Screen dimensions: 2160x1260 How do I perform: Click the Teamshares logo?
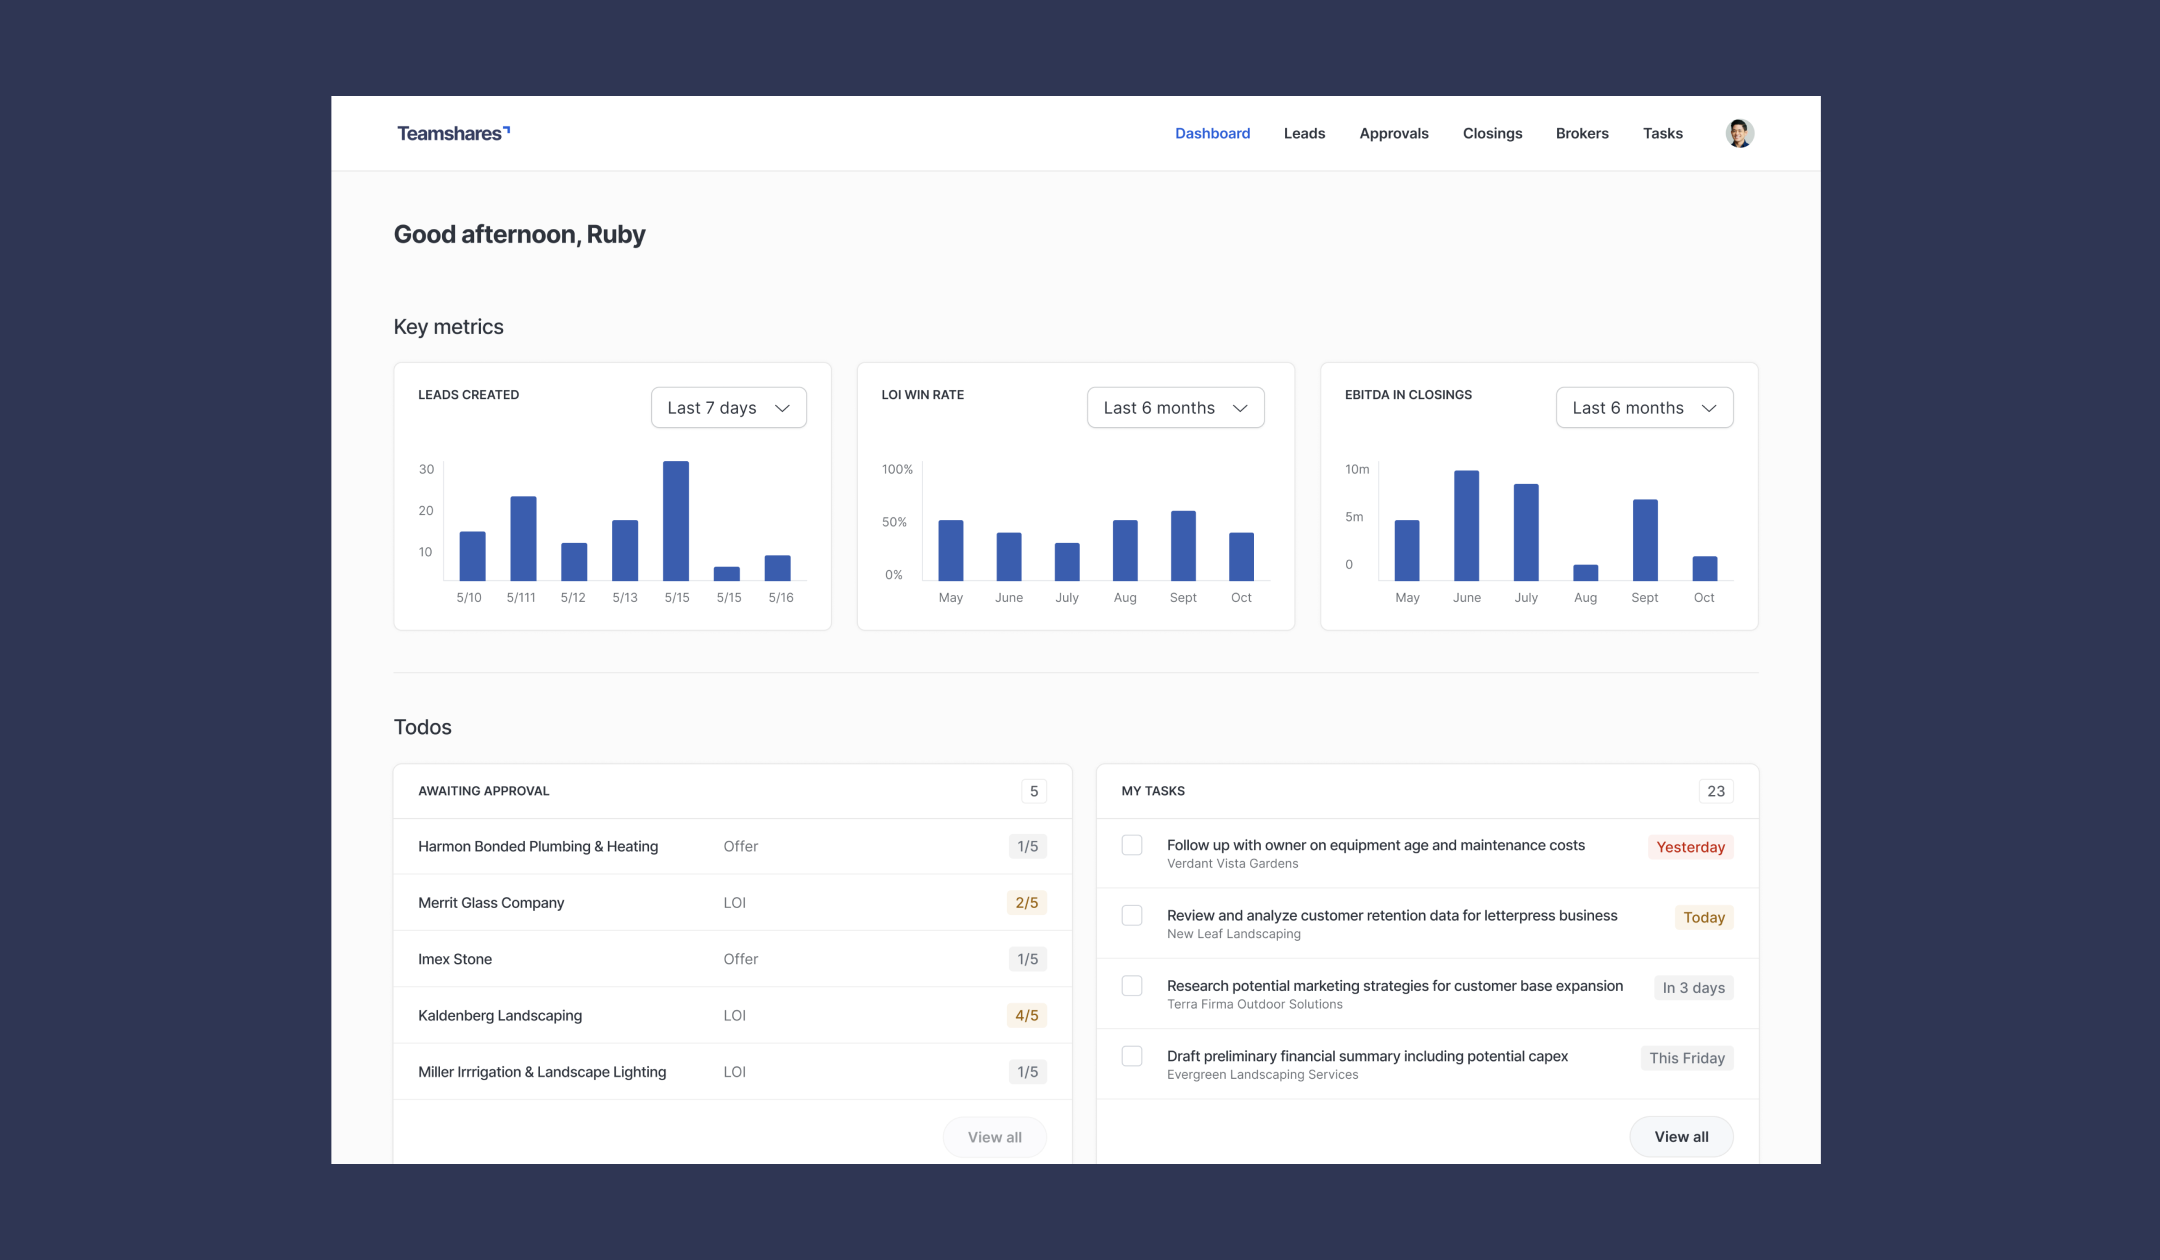pyautogui.click(x=453, y=133)
